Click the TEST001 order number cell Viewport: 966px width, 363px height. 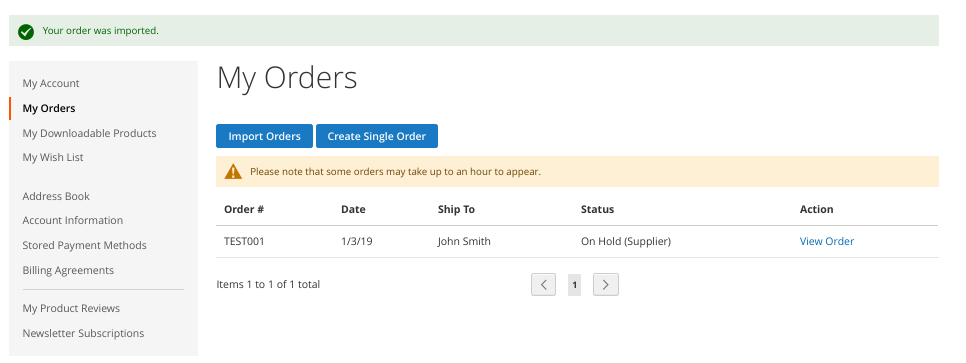tap(244, 242)
